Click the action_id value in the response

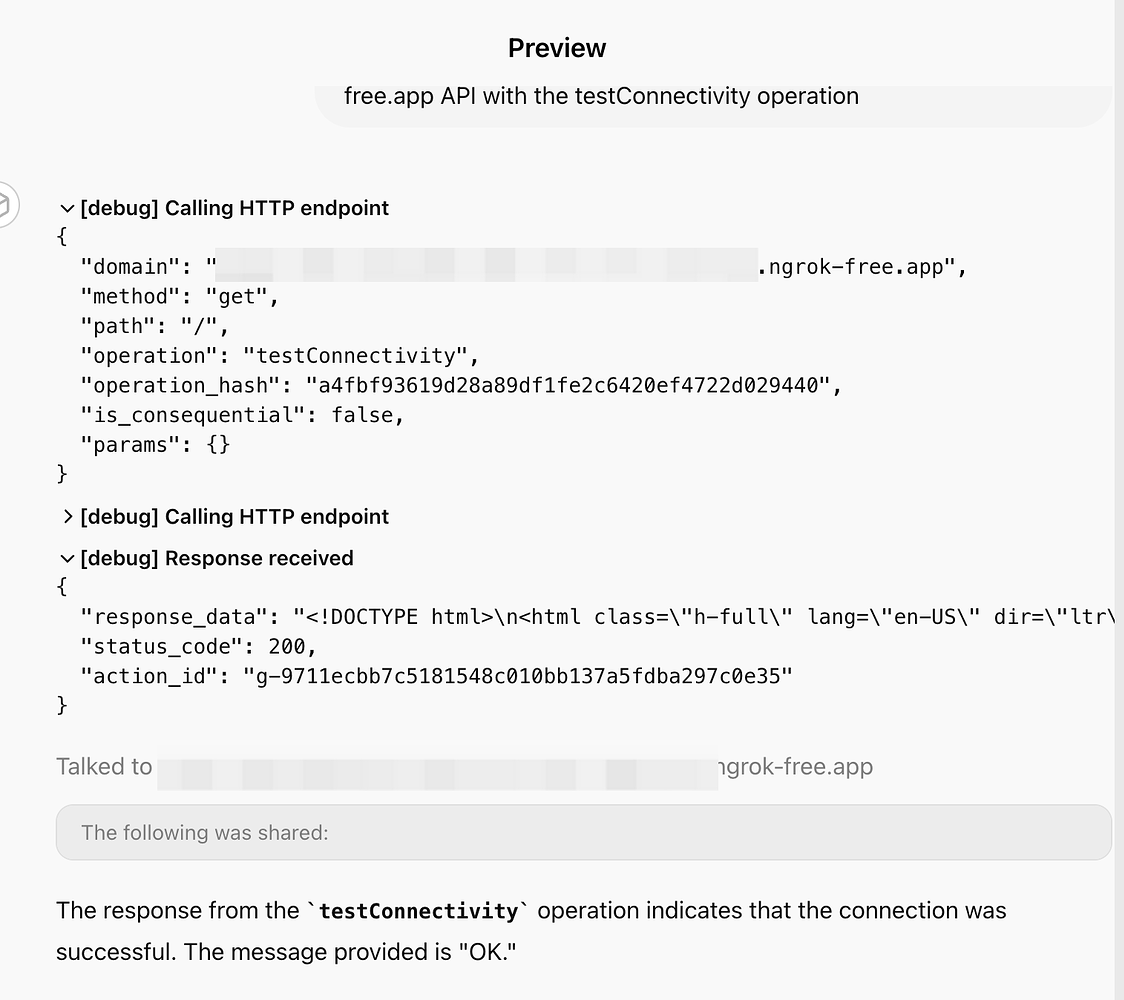(x=518, y=676)
